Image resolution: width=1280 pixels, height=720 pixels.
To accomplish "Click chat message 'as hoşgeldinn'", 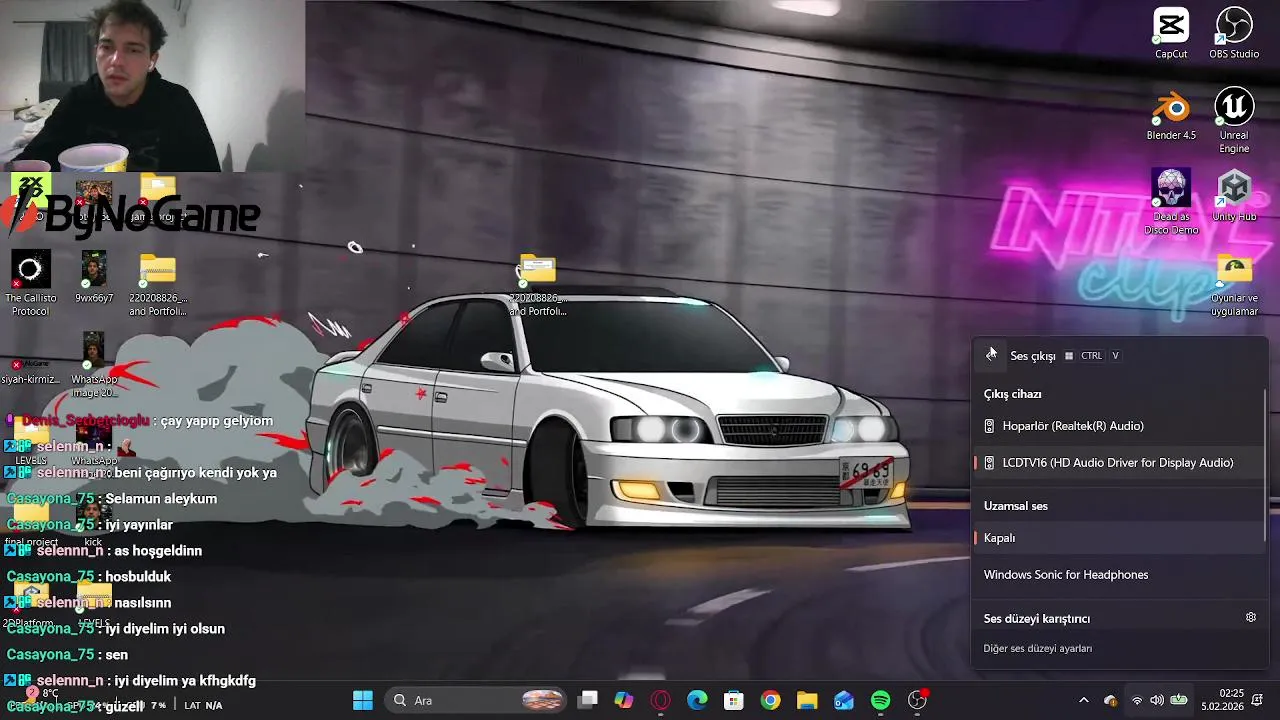I will (158, 551).
